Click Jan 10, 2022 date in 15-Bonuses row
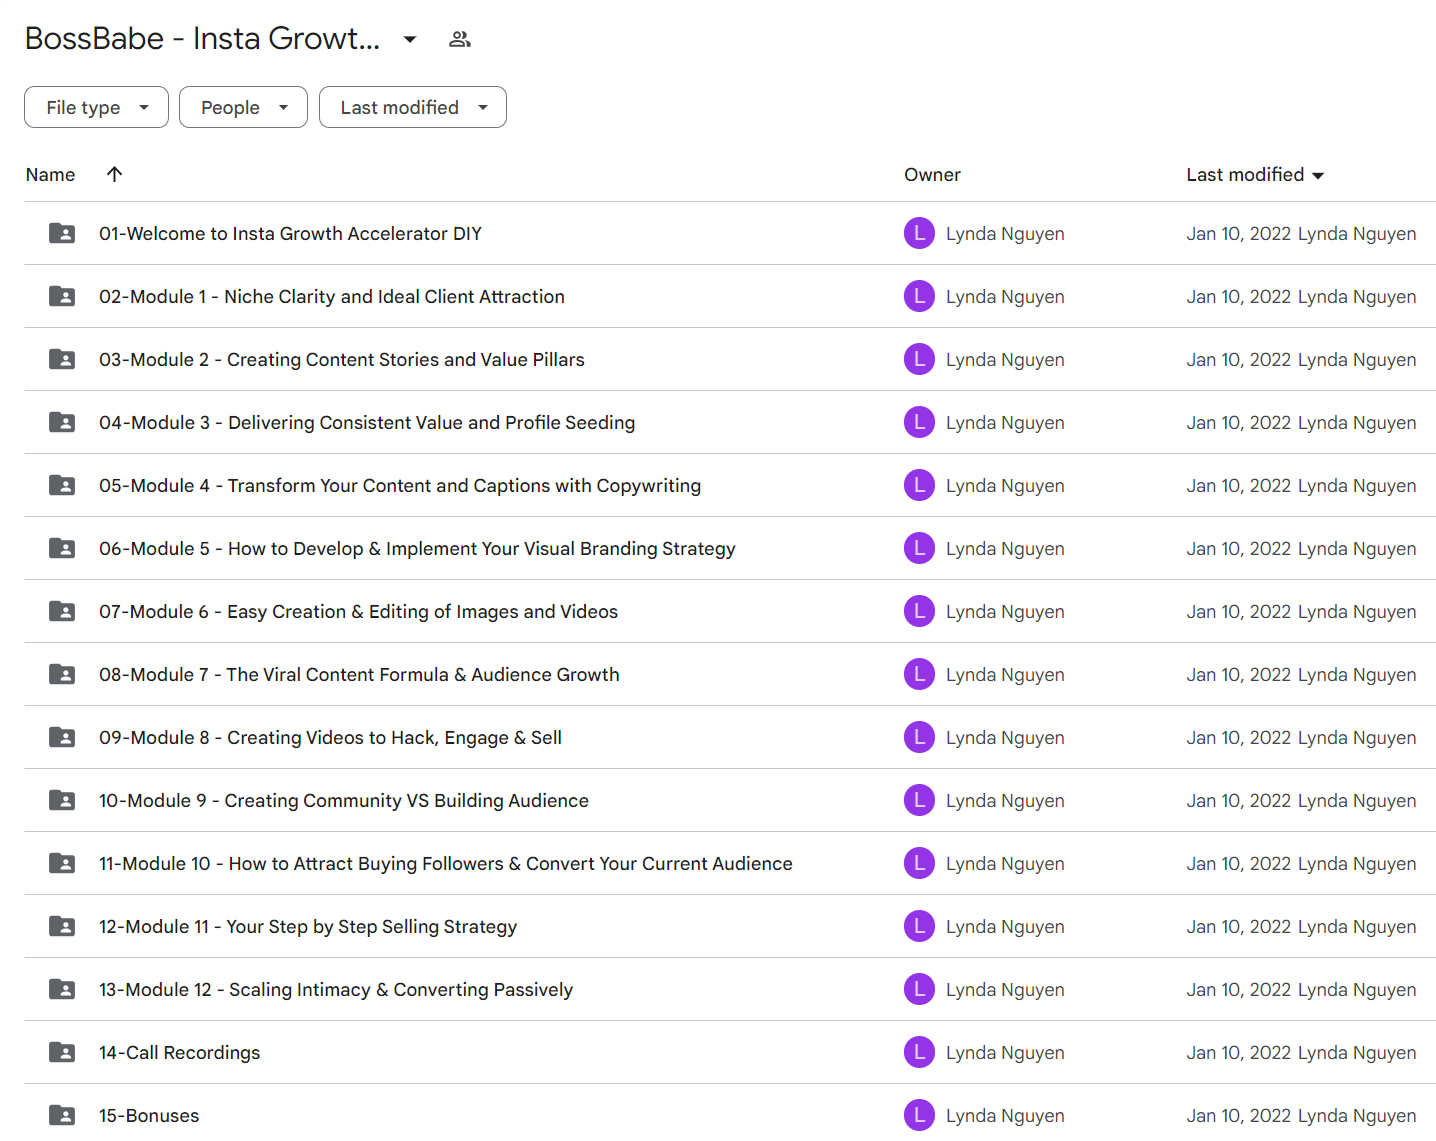 (1238, 1115)
